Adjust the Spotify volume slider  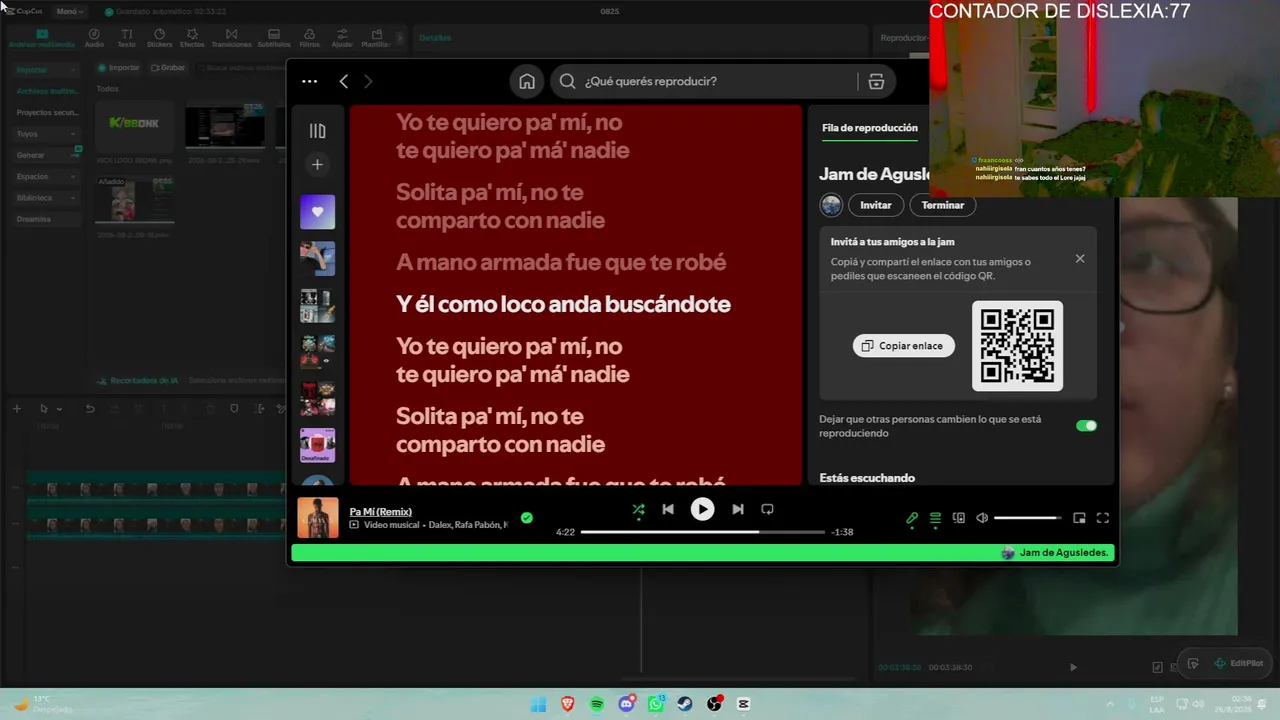1028,518
